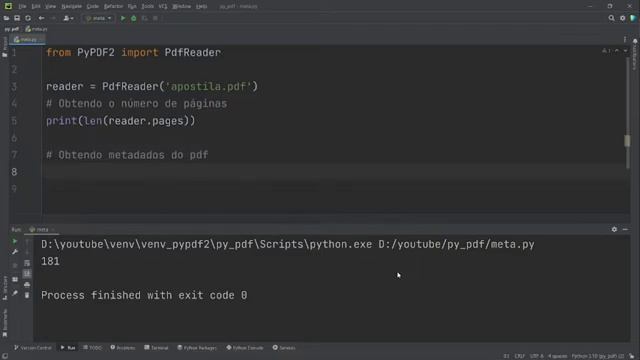This screenshot has height=360, width=640.
Task: Open Python Packages tool window
Action: tap(197, 348)
